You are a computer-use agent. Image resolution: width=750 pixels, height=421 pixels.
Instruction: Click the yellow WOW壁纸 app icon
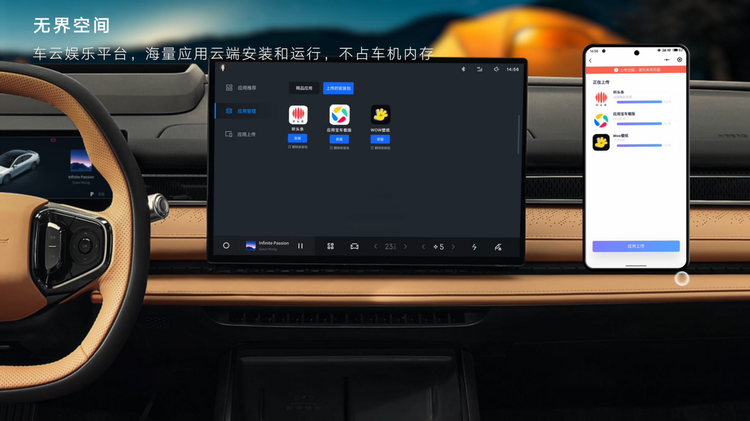point(380,114)
